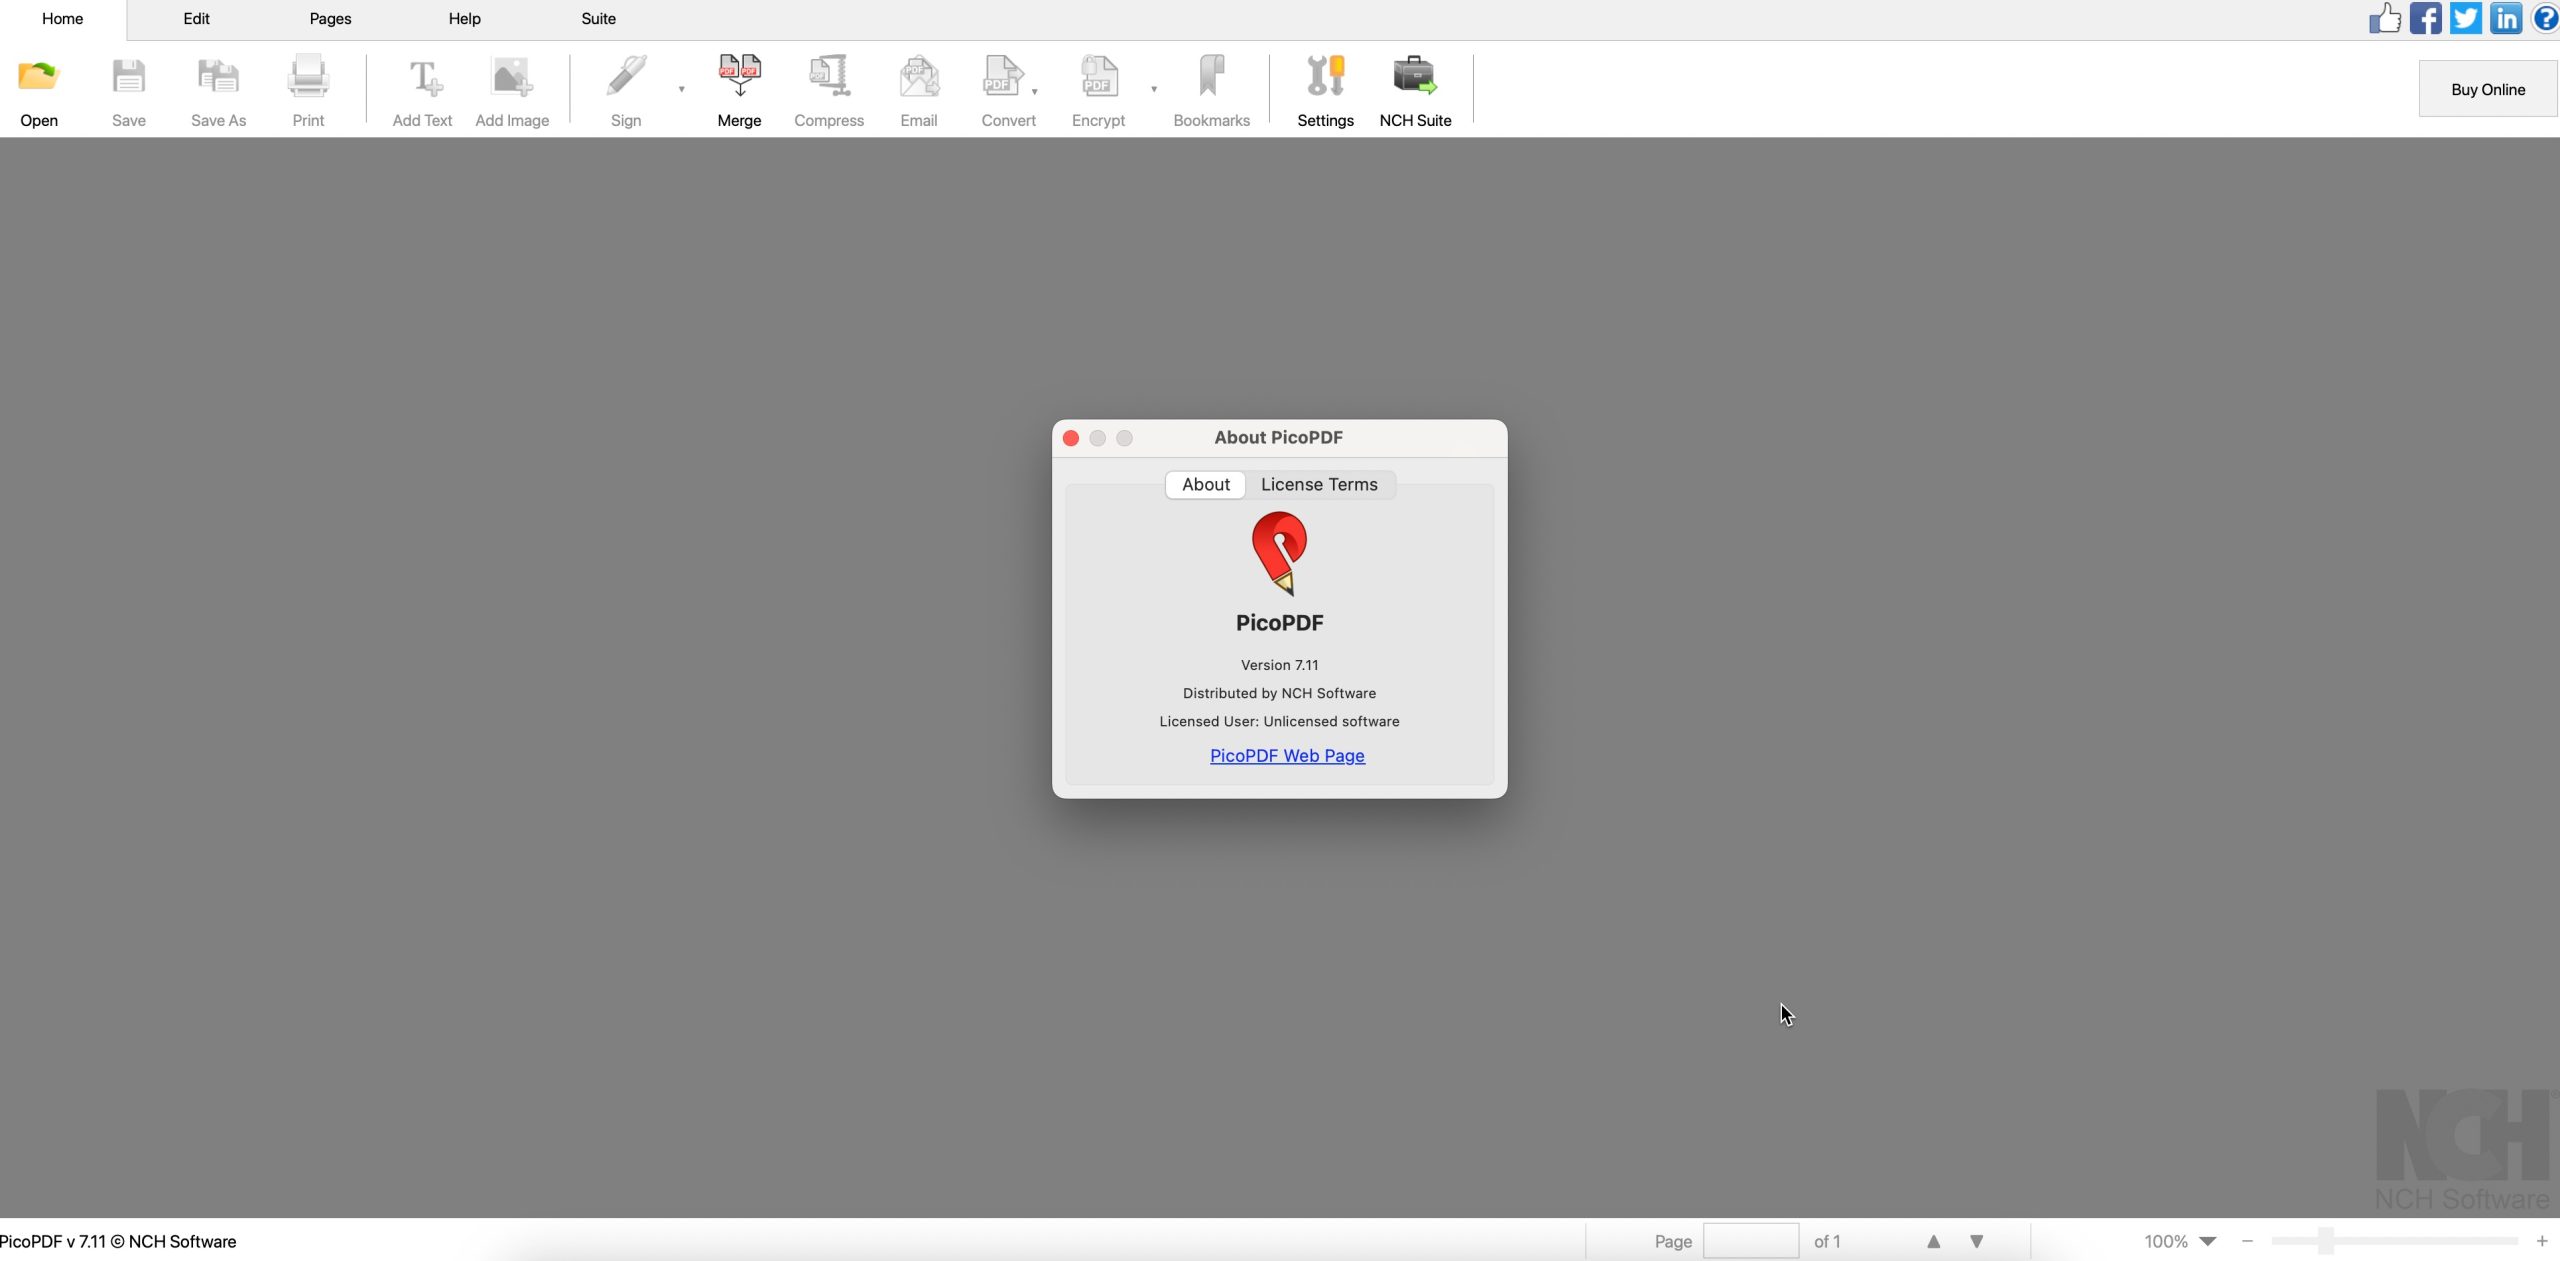Click 'Licensed User: Unlicensed software' text
This screenshot has width=2560, height=1261.
pyautogui.click(x=1279, y=721)
